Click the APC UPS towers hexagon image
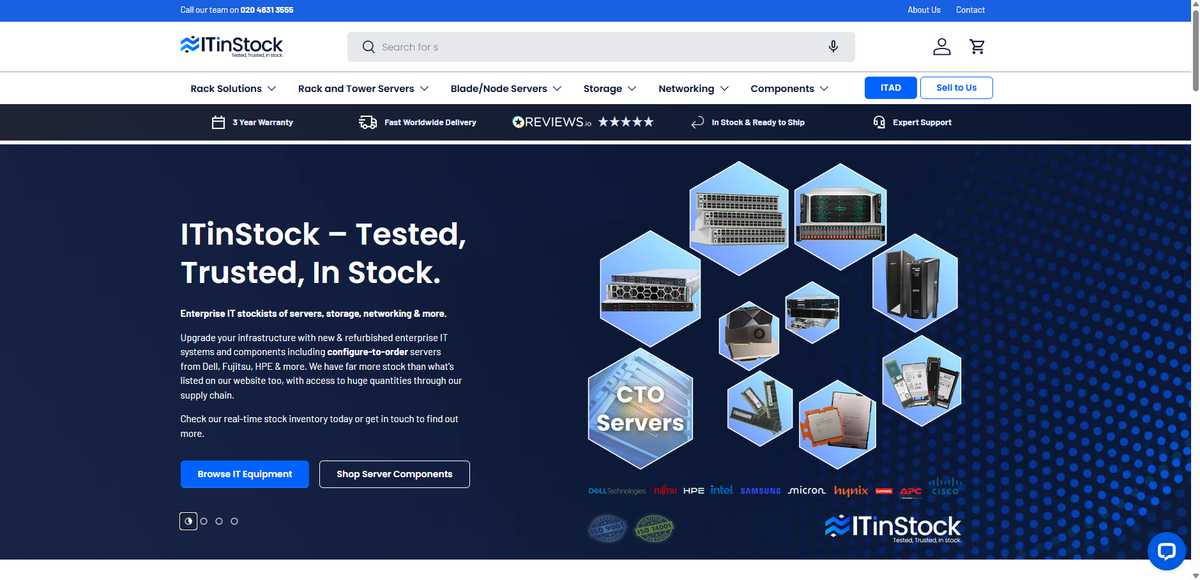This screenshot has width=1200, height=580. (x=915, y=283)
